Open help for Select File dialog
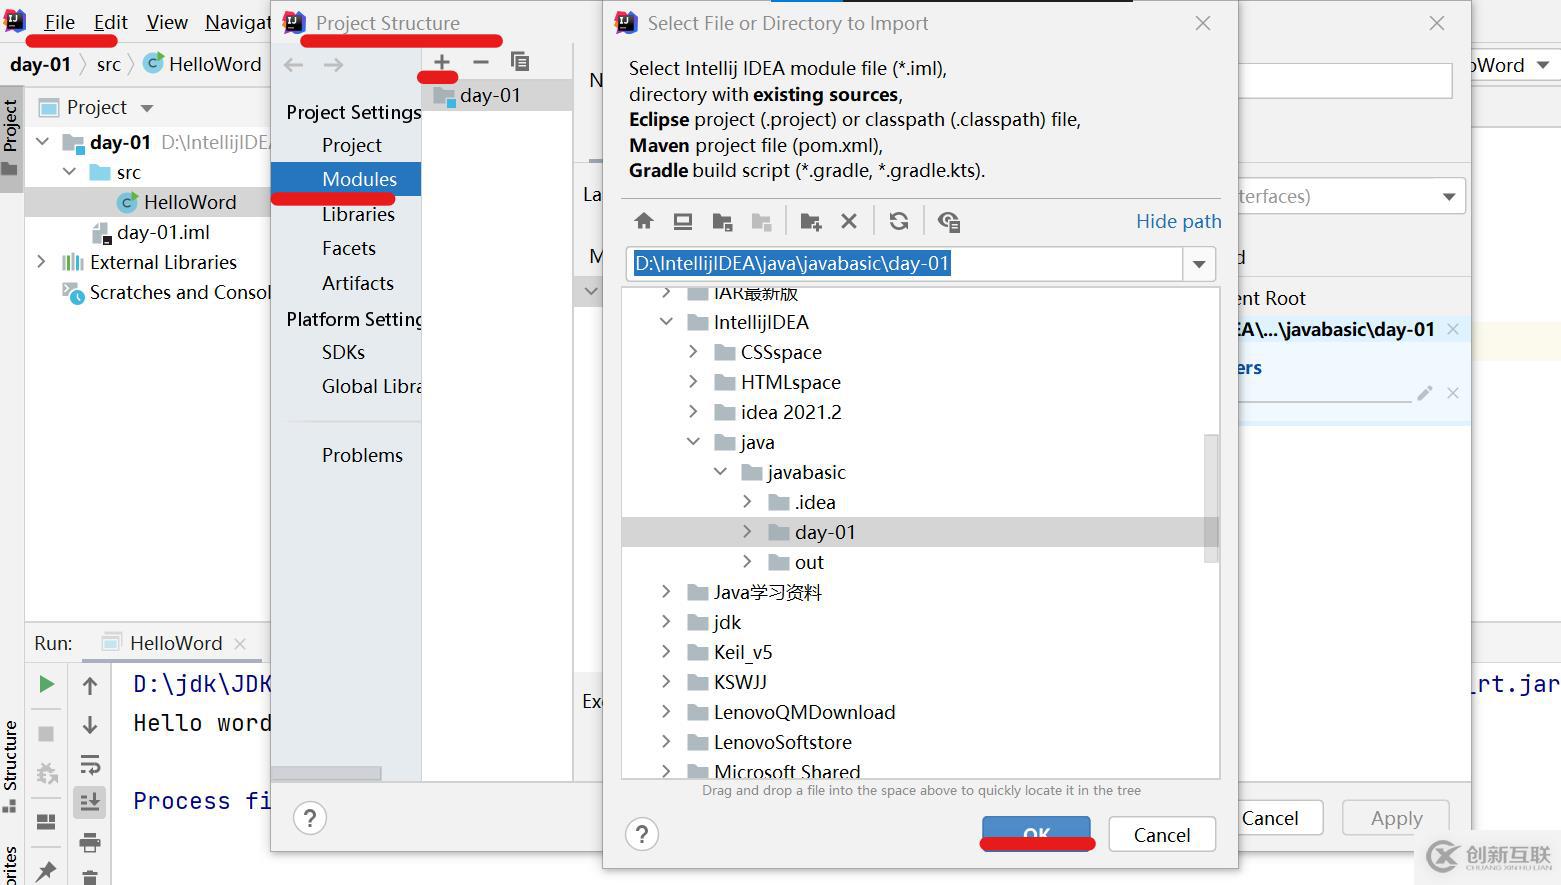 pyautogui.click(x=642, y=834)
